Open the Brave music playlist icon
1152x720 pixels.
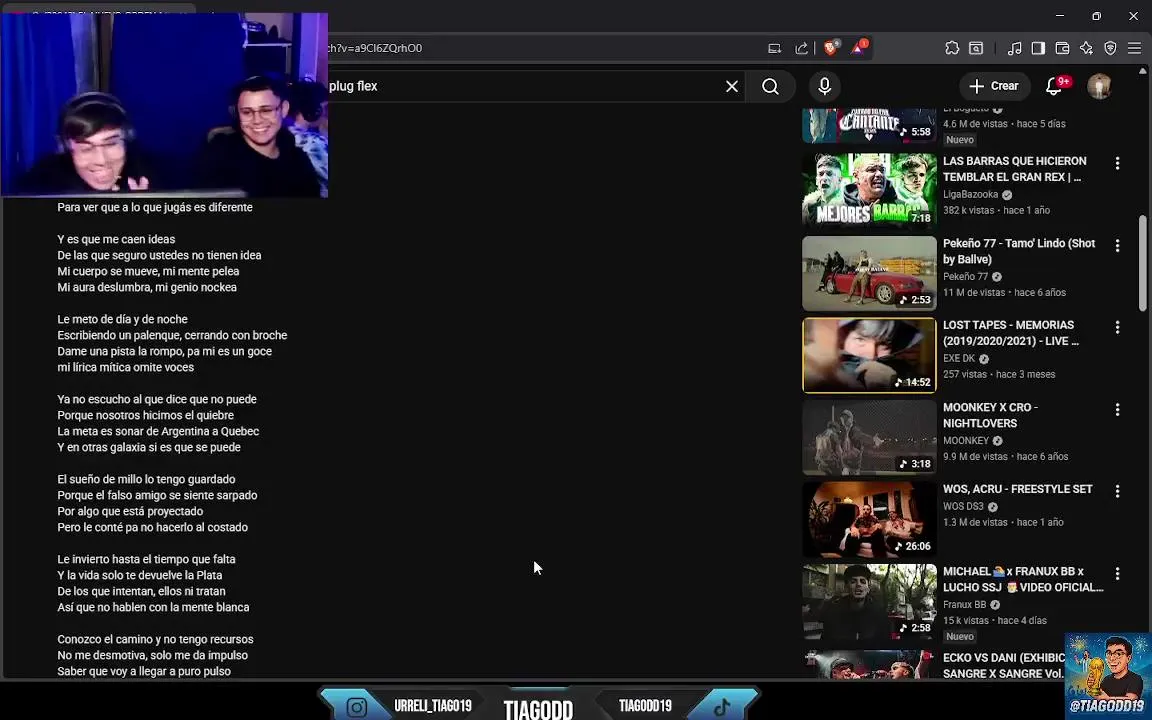tap(1015, 48)
